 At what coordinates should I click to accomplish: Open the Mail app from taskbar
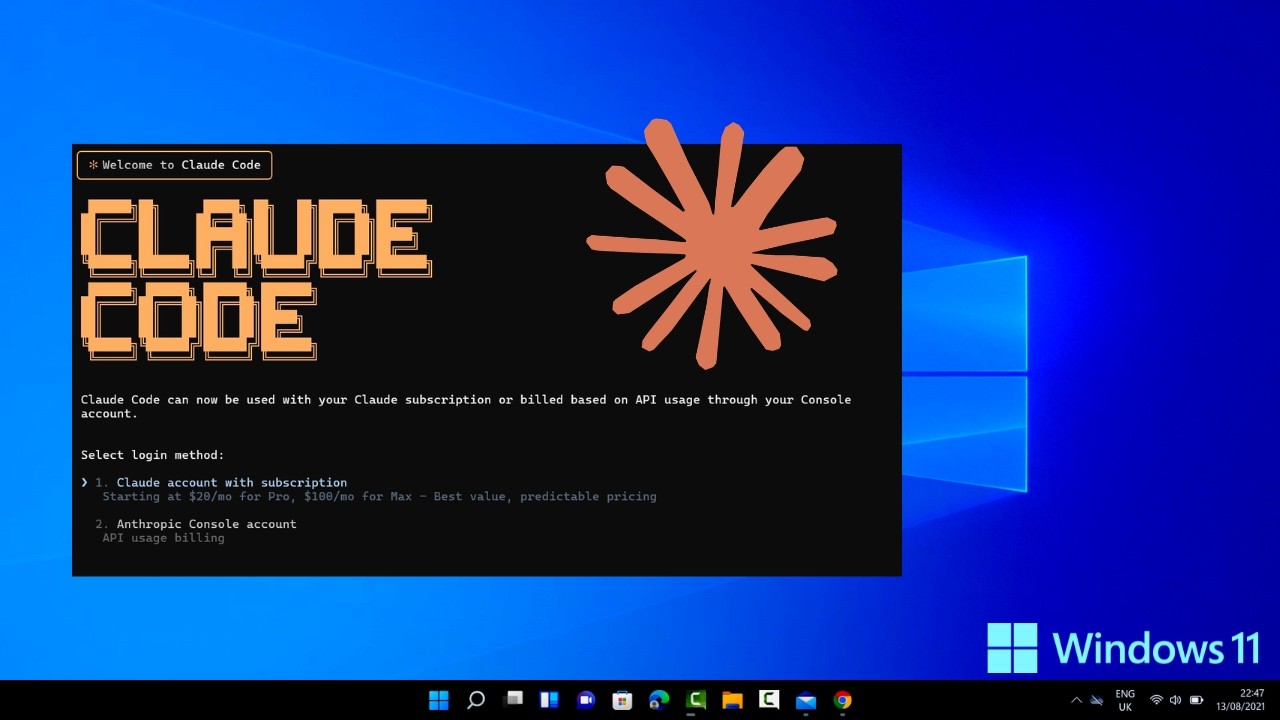click(806, 700)
